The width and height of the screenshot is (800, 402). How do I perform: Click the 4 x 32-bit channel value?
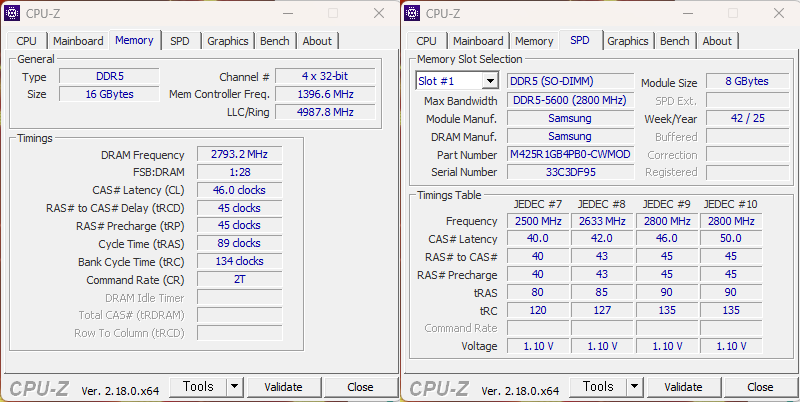click(x=325, y=77)
